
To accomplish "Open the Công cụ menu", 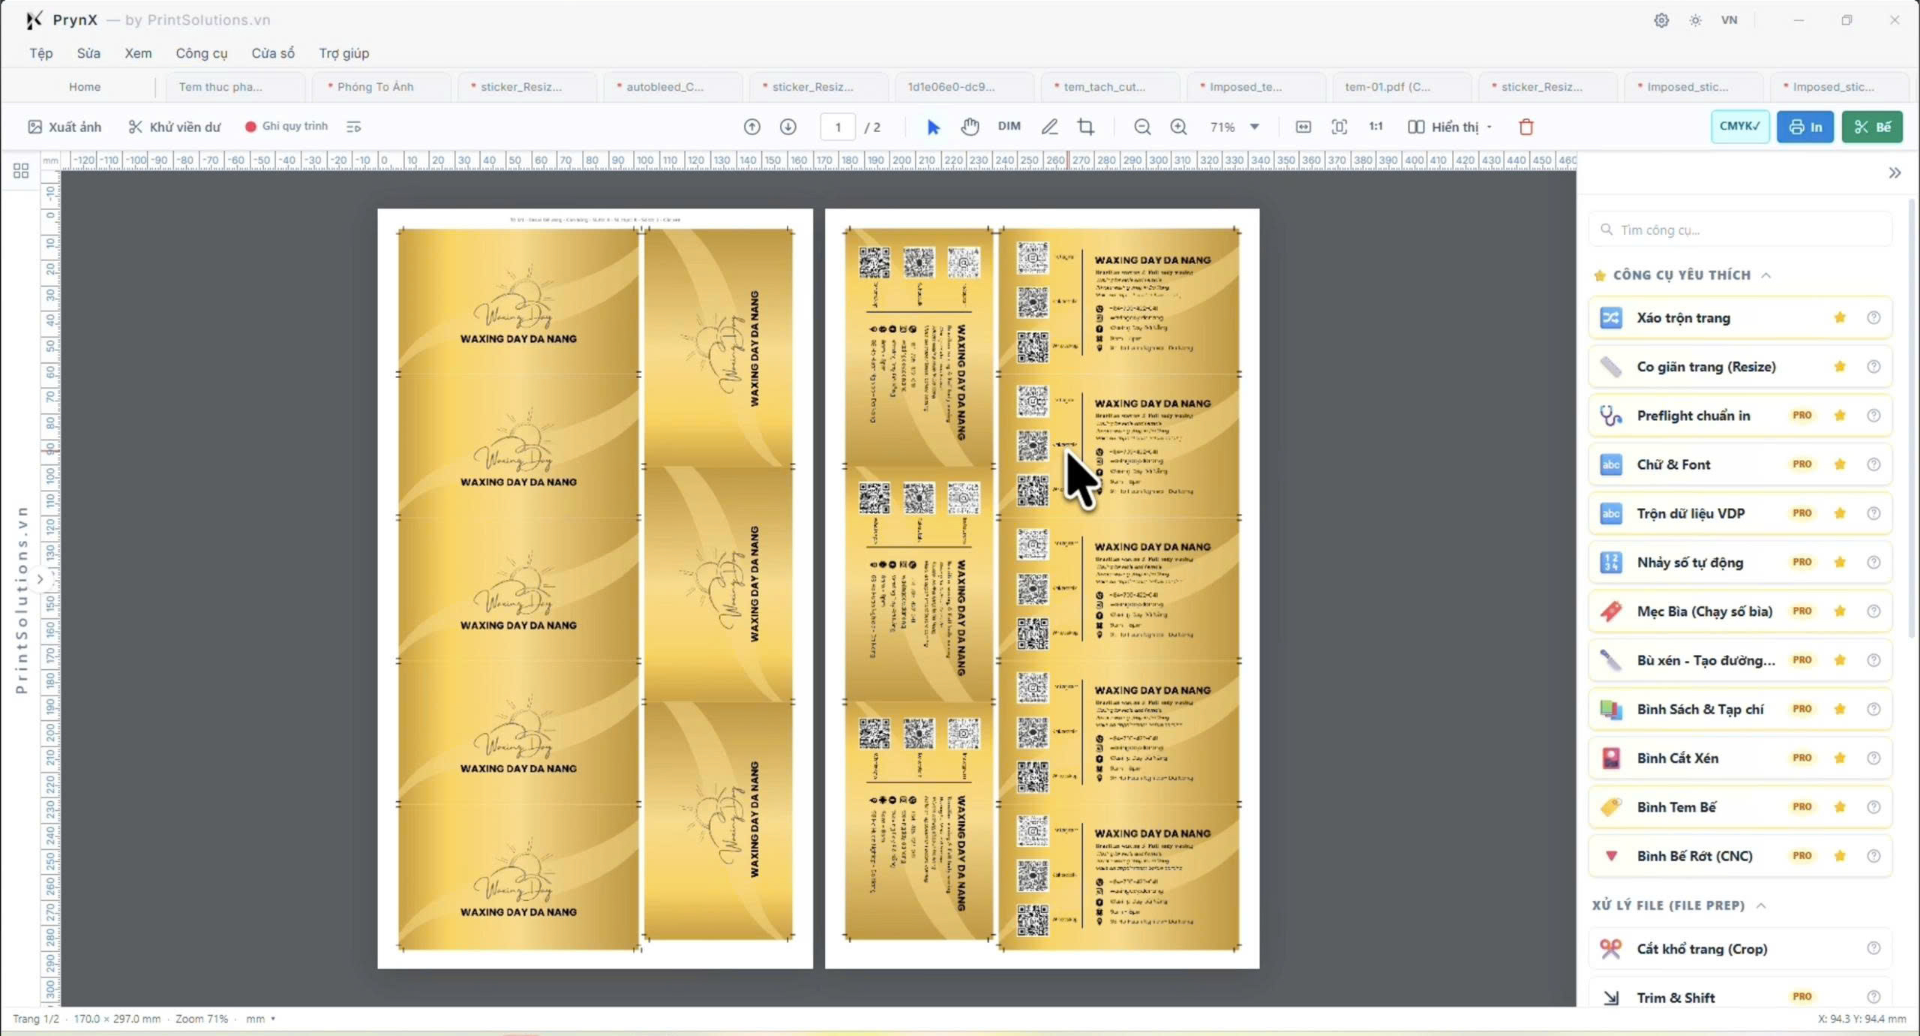I will click(201, 53).
